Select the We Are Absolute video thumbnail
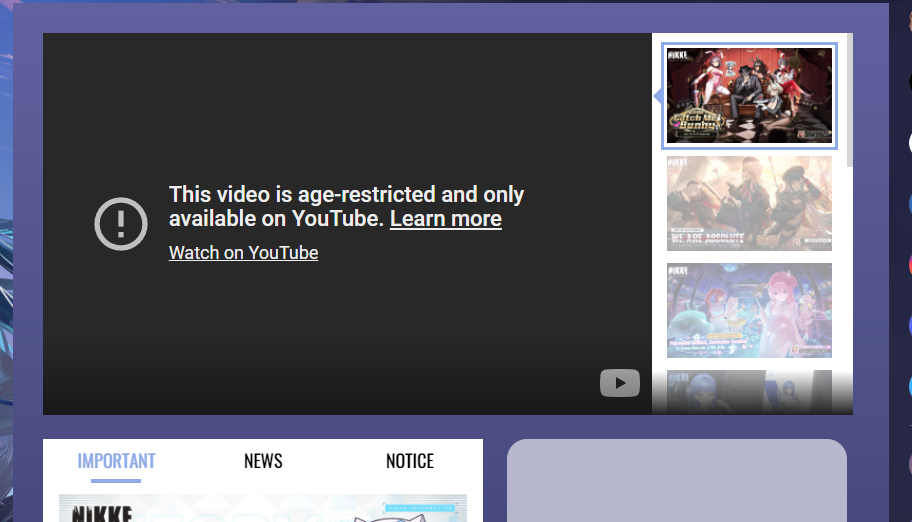Viewport: 912px width, 522px height. (x=749, y=203)
